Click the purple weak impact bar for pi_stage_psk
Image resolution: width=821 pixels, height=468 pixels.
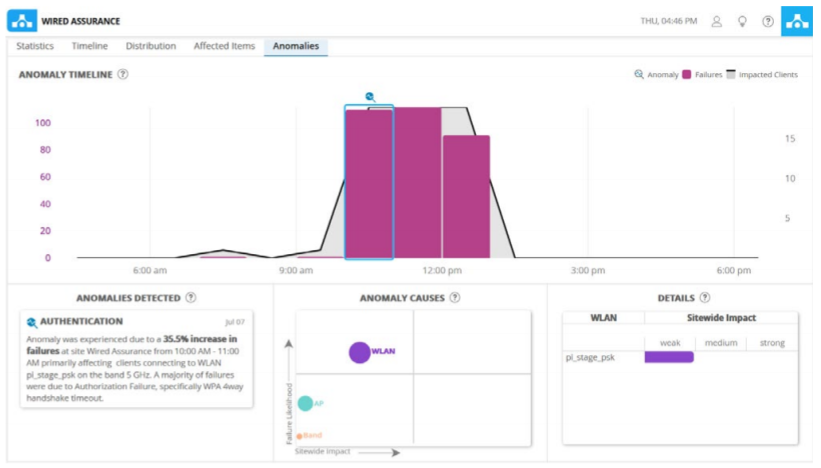(669, 357)
